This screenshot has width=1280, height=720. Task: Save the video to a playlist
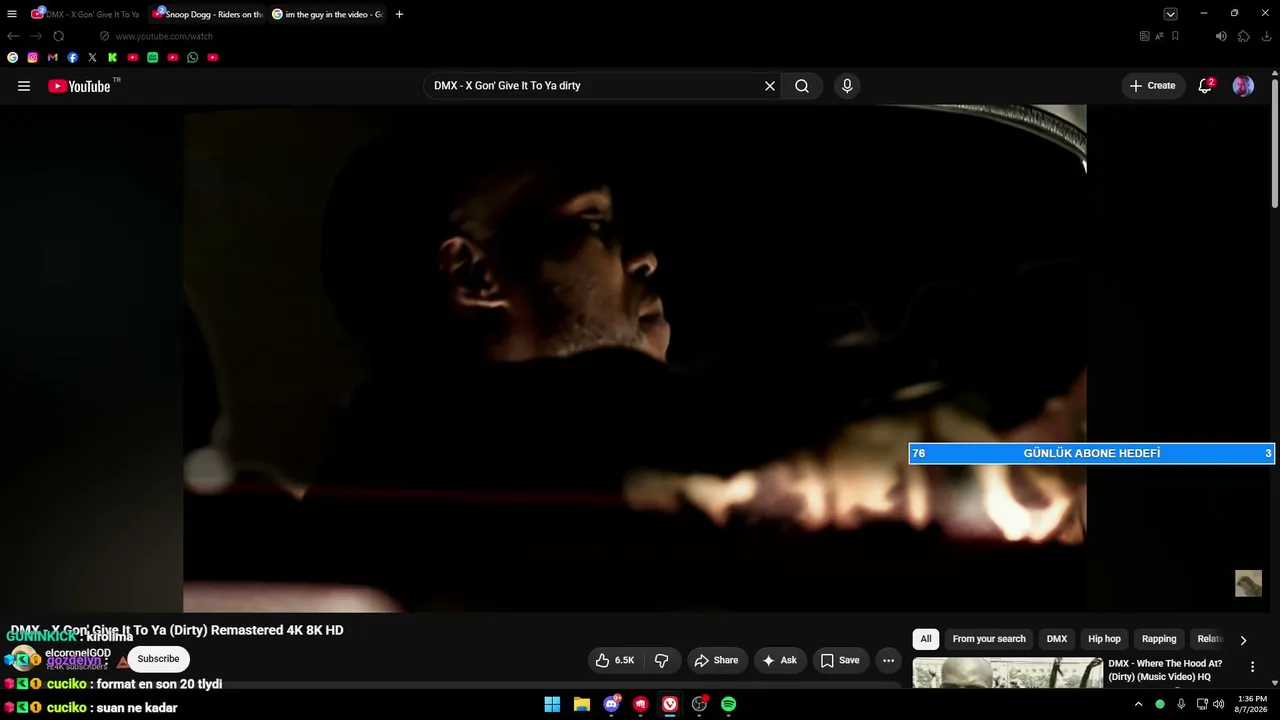pos(840,660)
